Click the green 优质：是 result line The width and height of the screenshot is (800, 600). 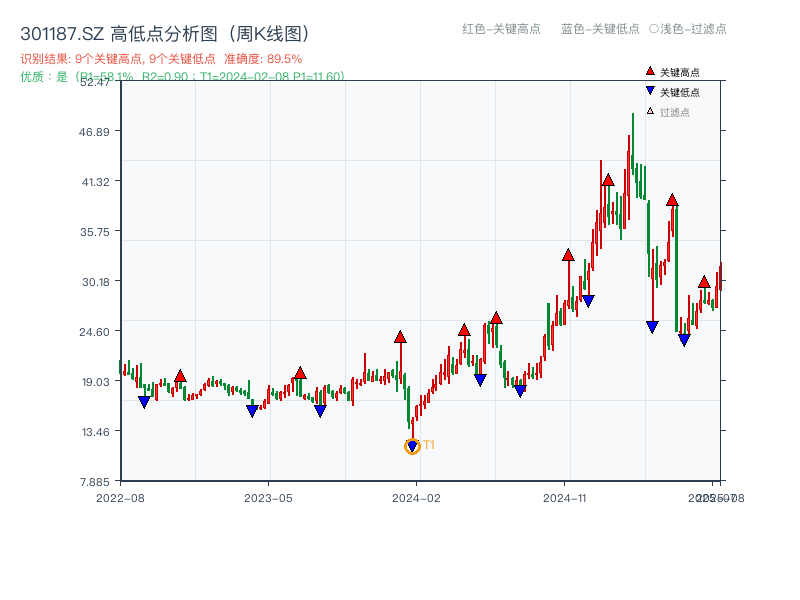(183, 77)
